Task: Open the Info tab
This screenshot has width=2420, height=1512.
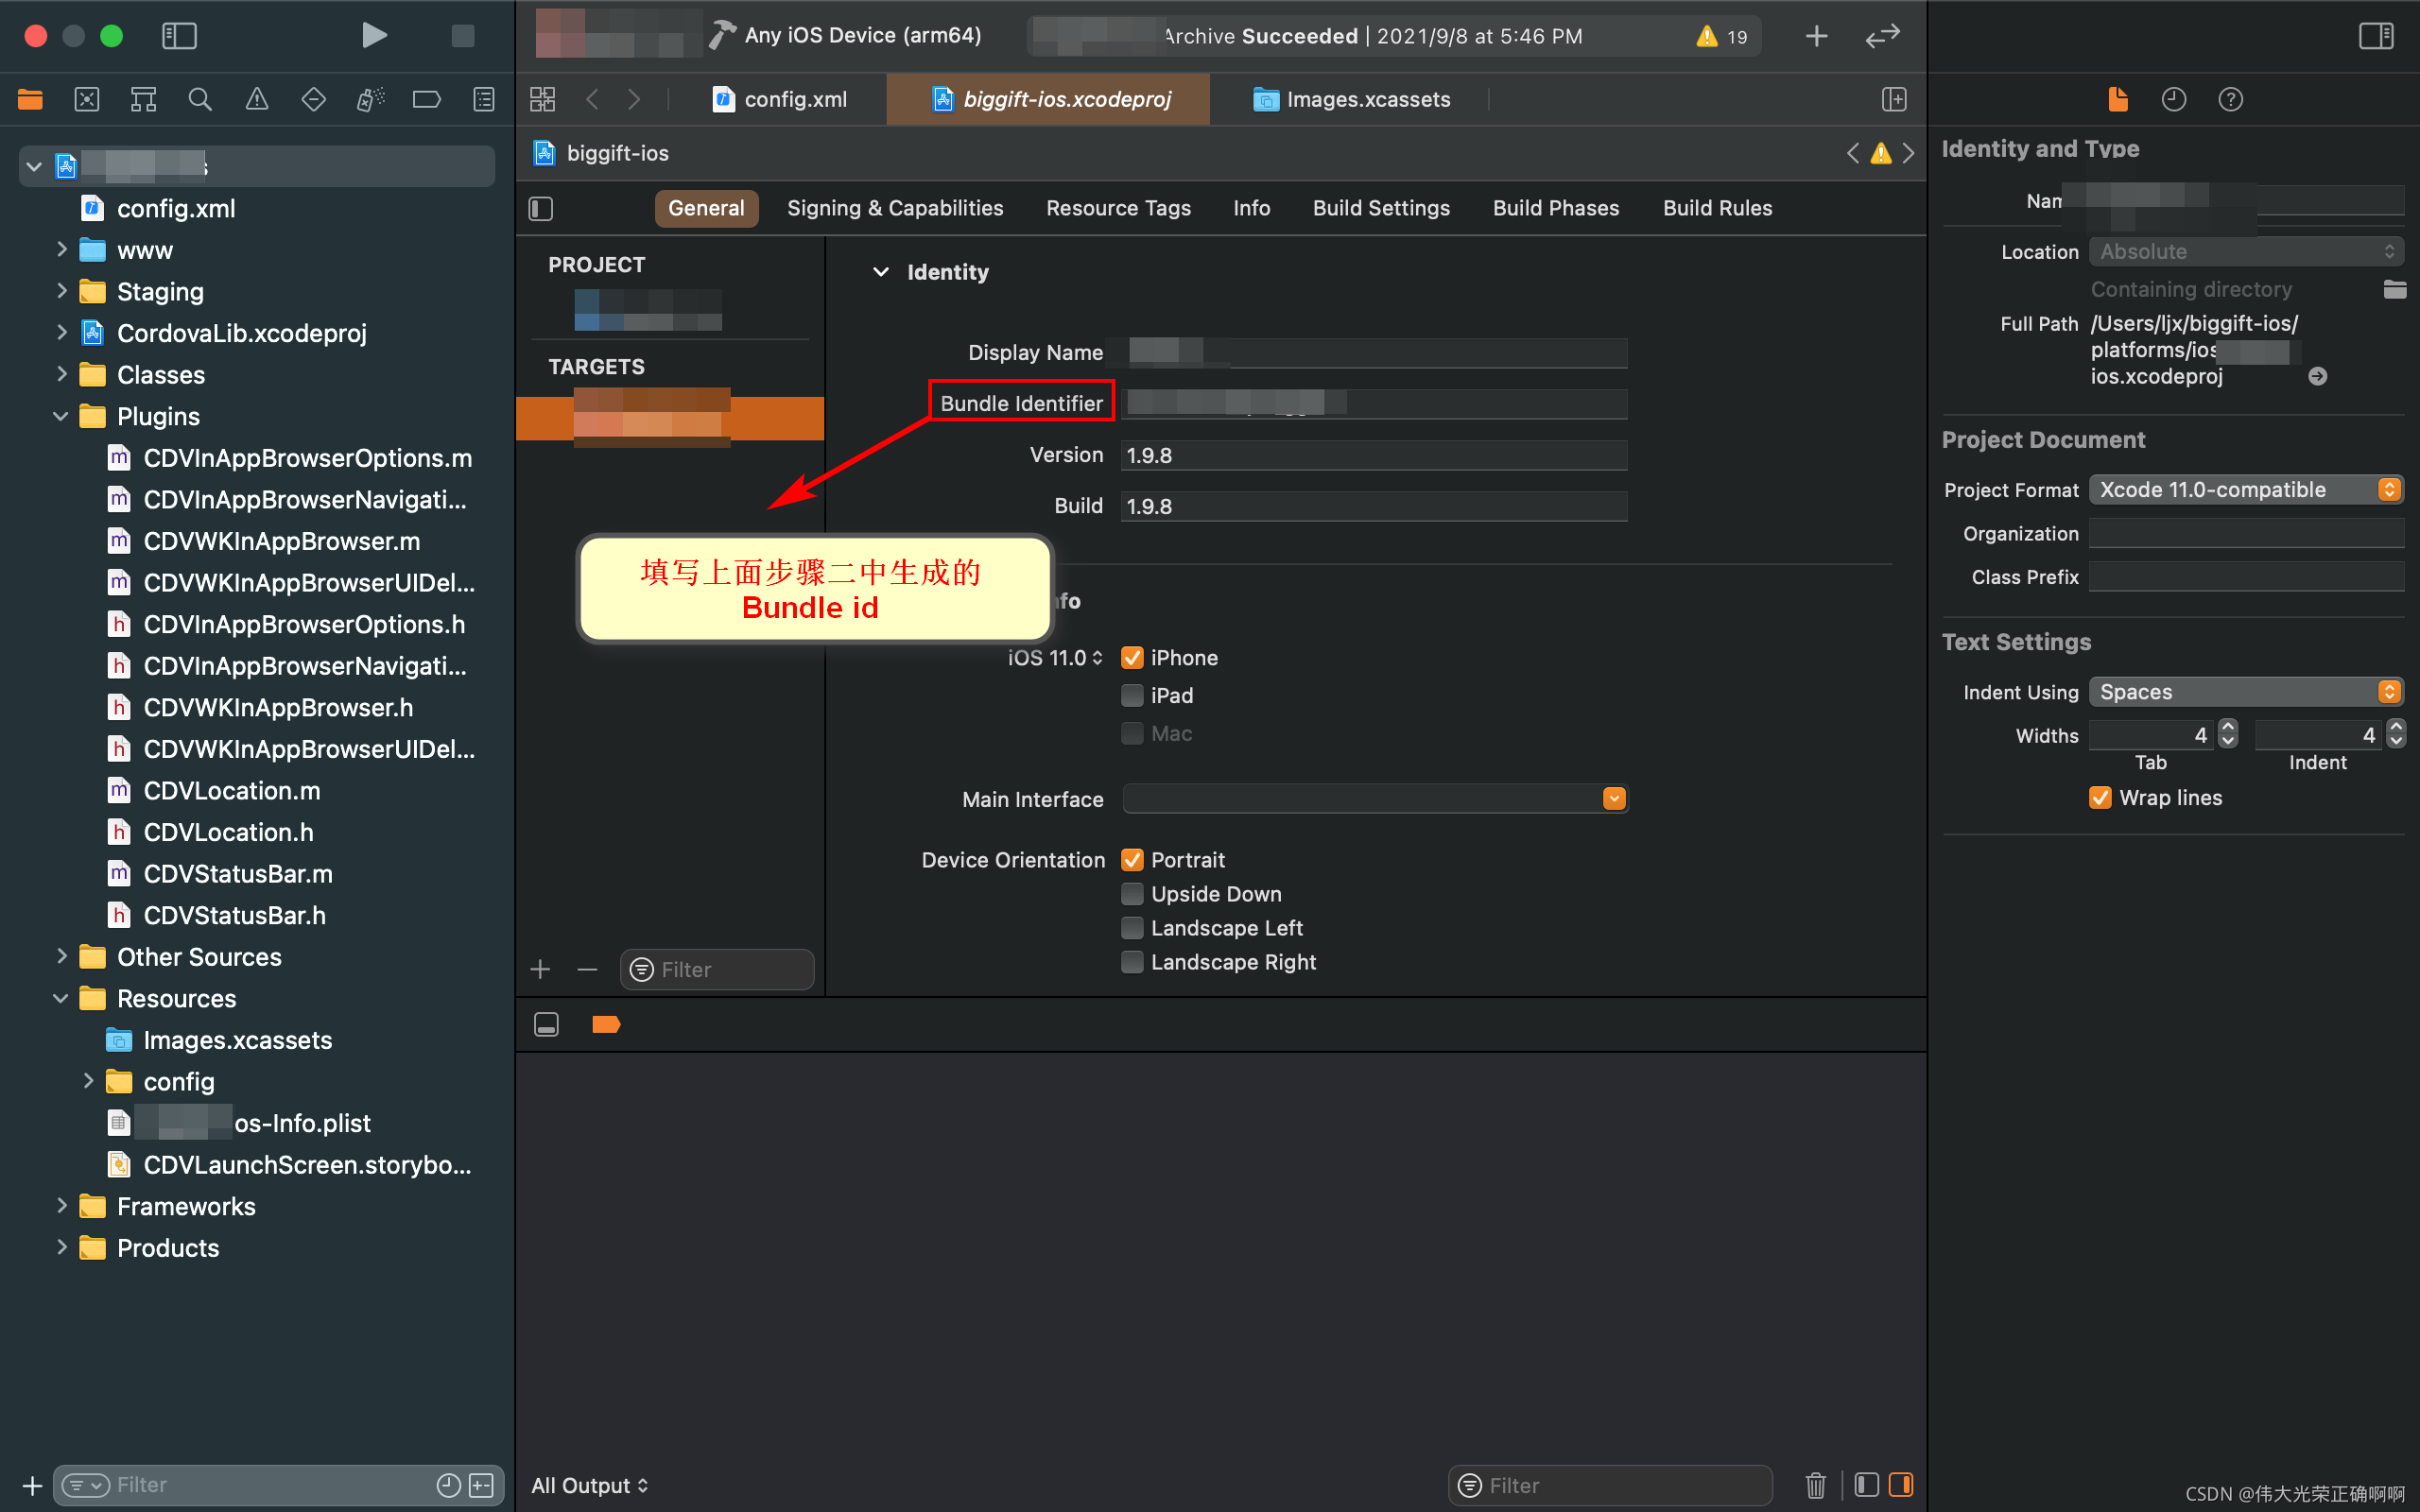Action: tap(1251, 208)
